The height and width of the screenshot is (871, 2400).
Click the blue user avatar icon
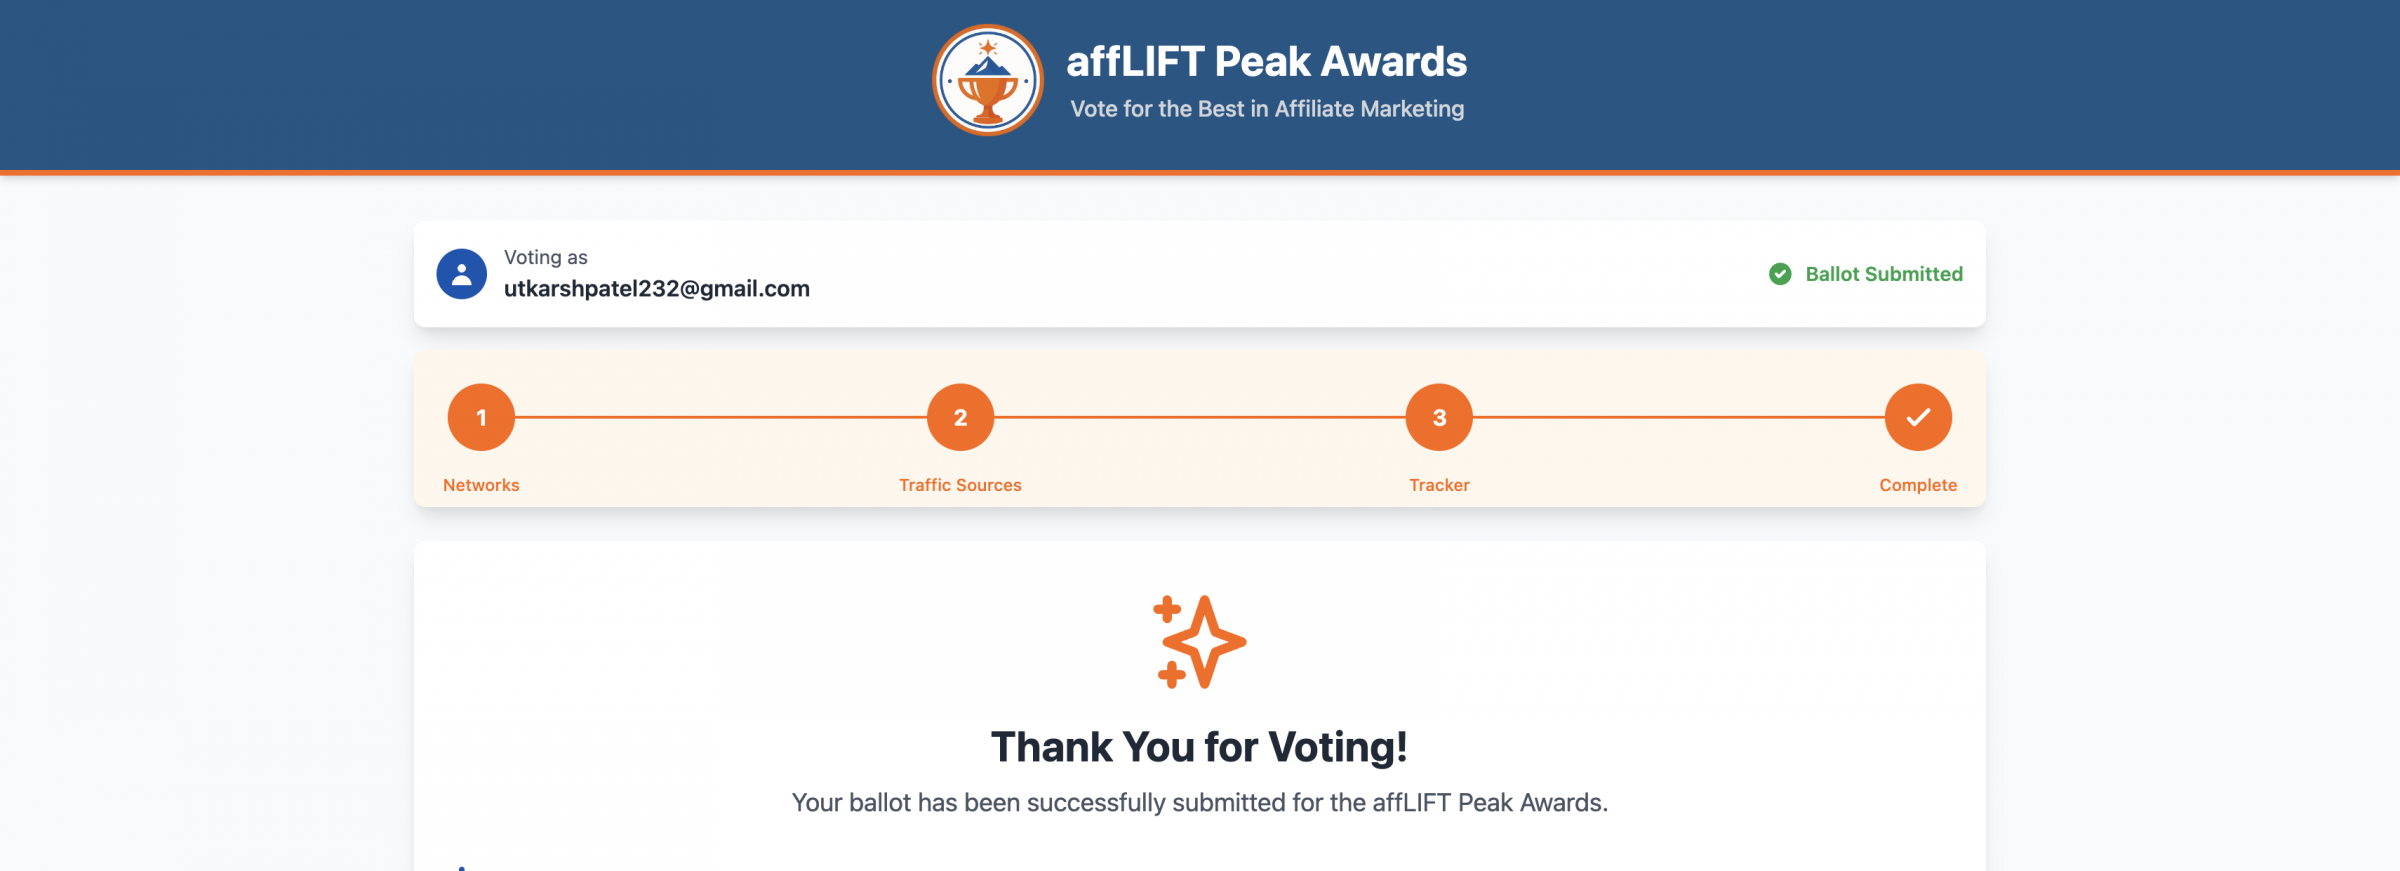click(462, 274)
